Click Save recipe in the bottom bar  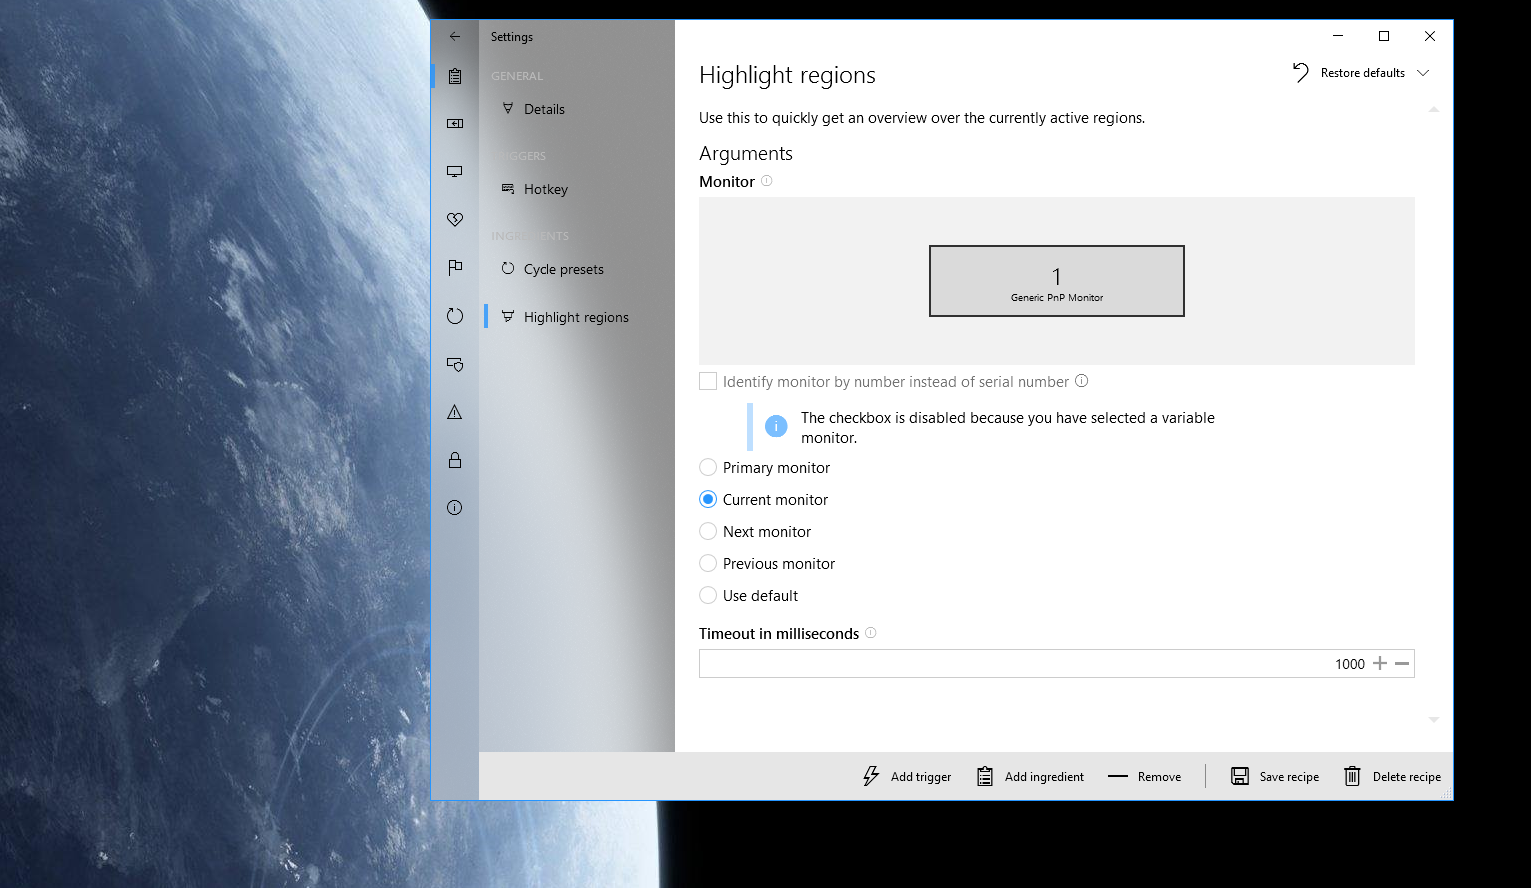(1274, 776)
